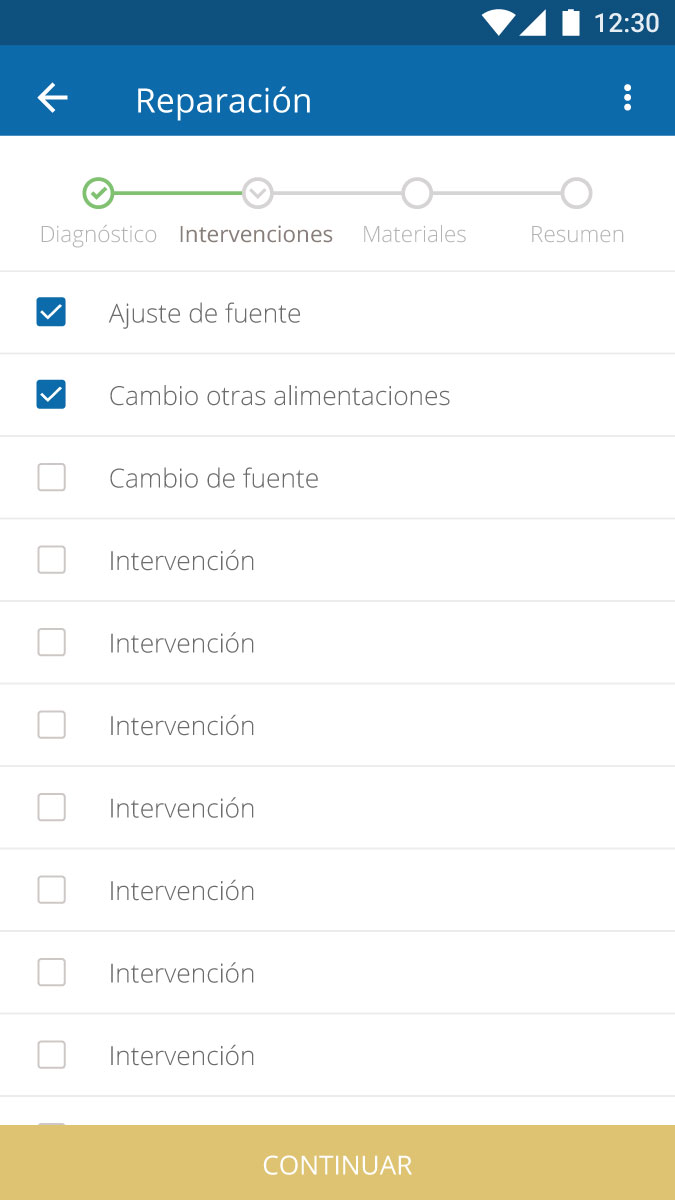675x1200 pixels.
Task: Tap the battery status icon
Action: coord(571,22)
